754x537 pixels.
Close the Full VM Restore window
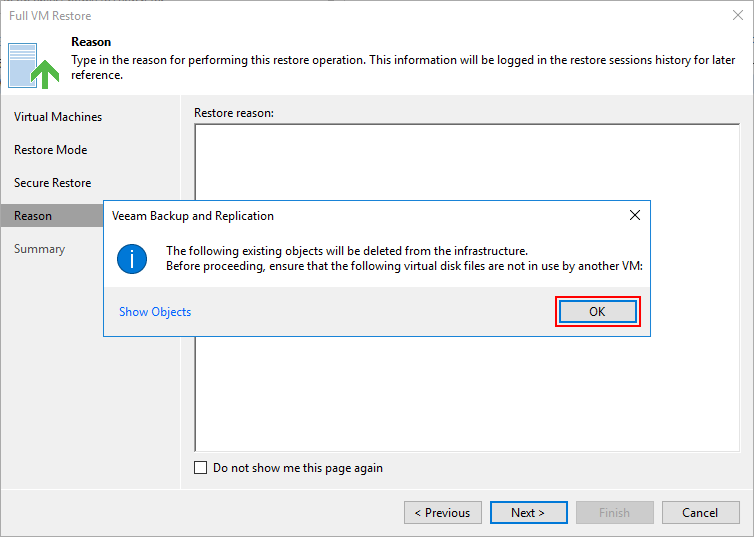click(738, 15)
